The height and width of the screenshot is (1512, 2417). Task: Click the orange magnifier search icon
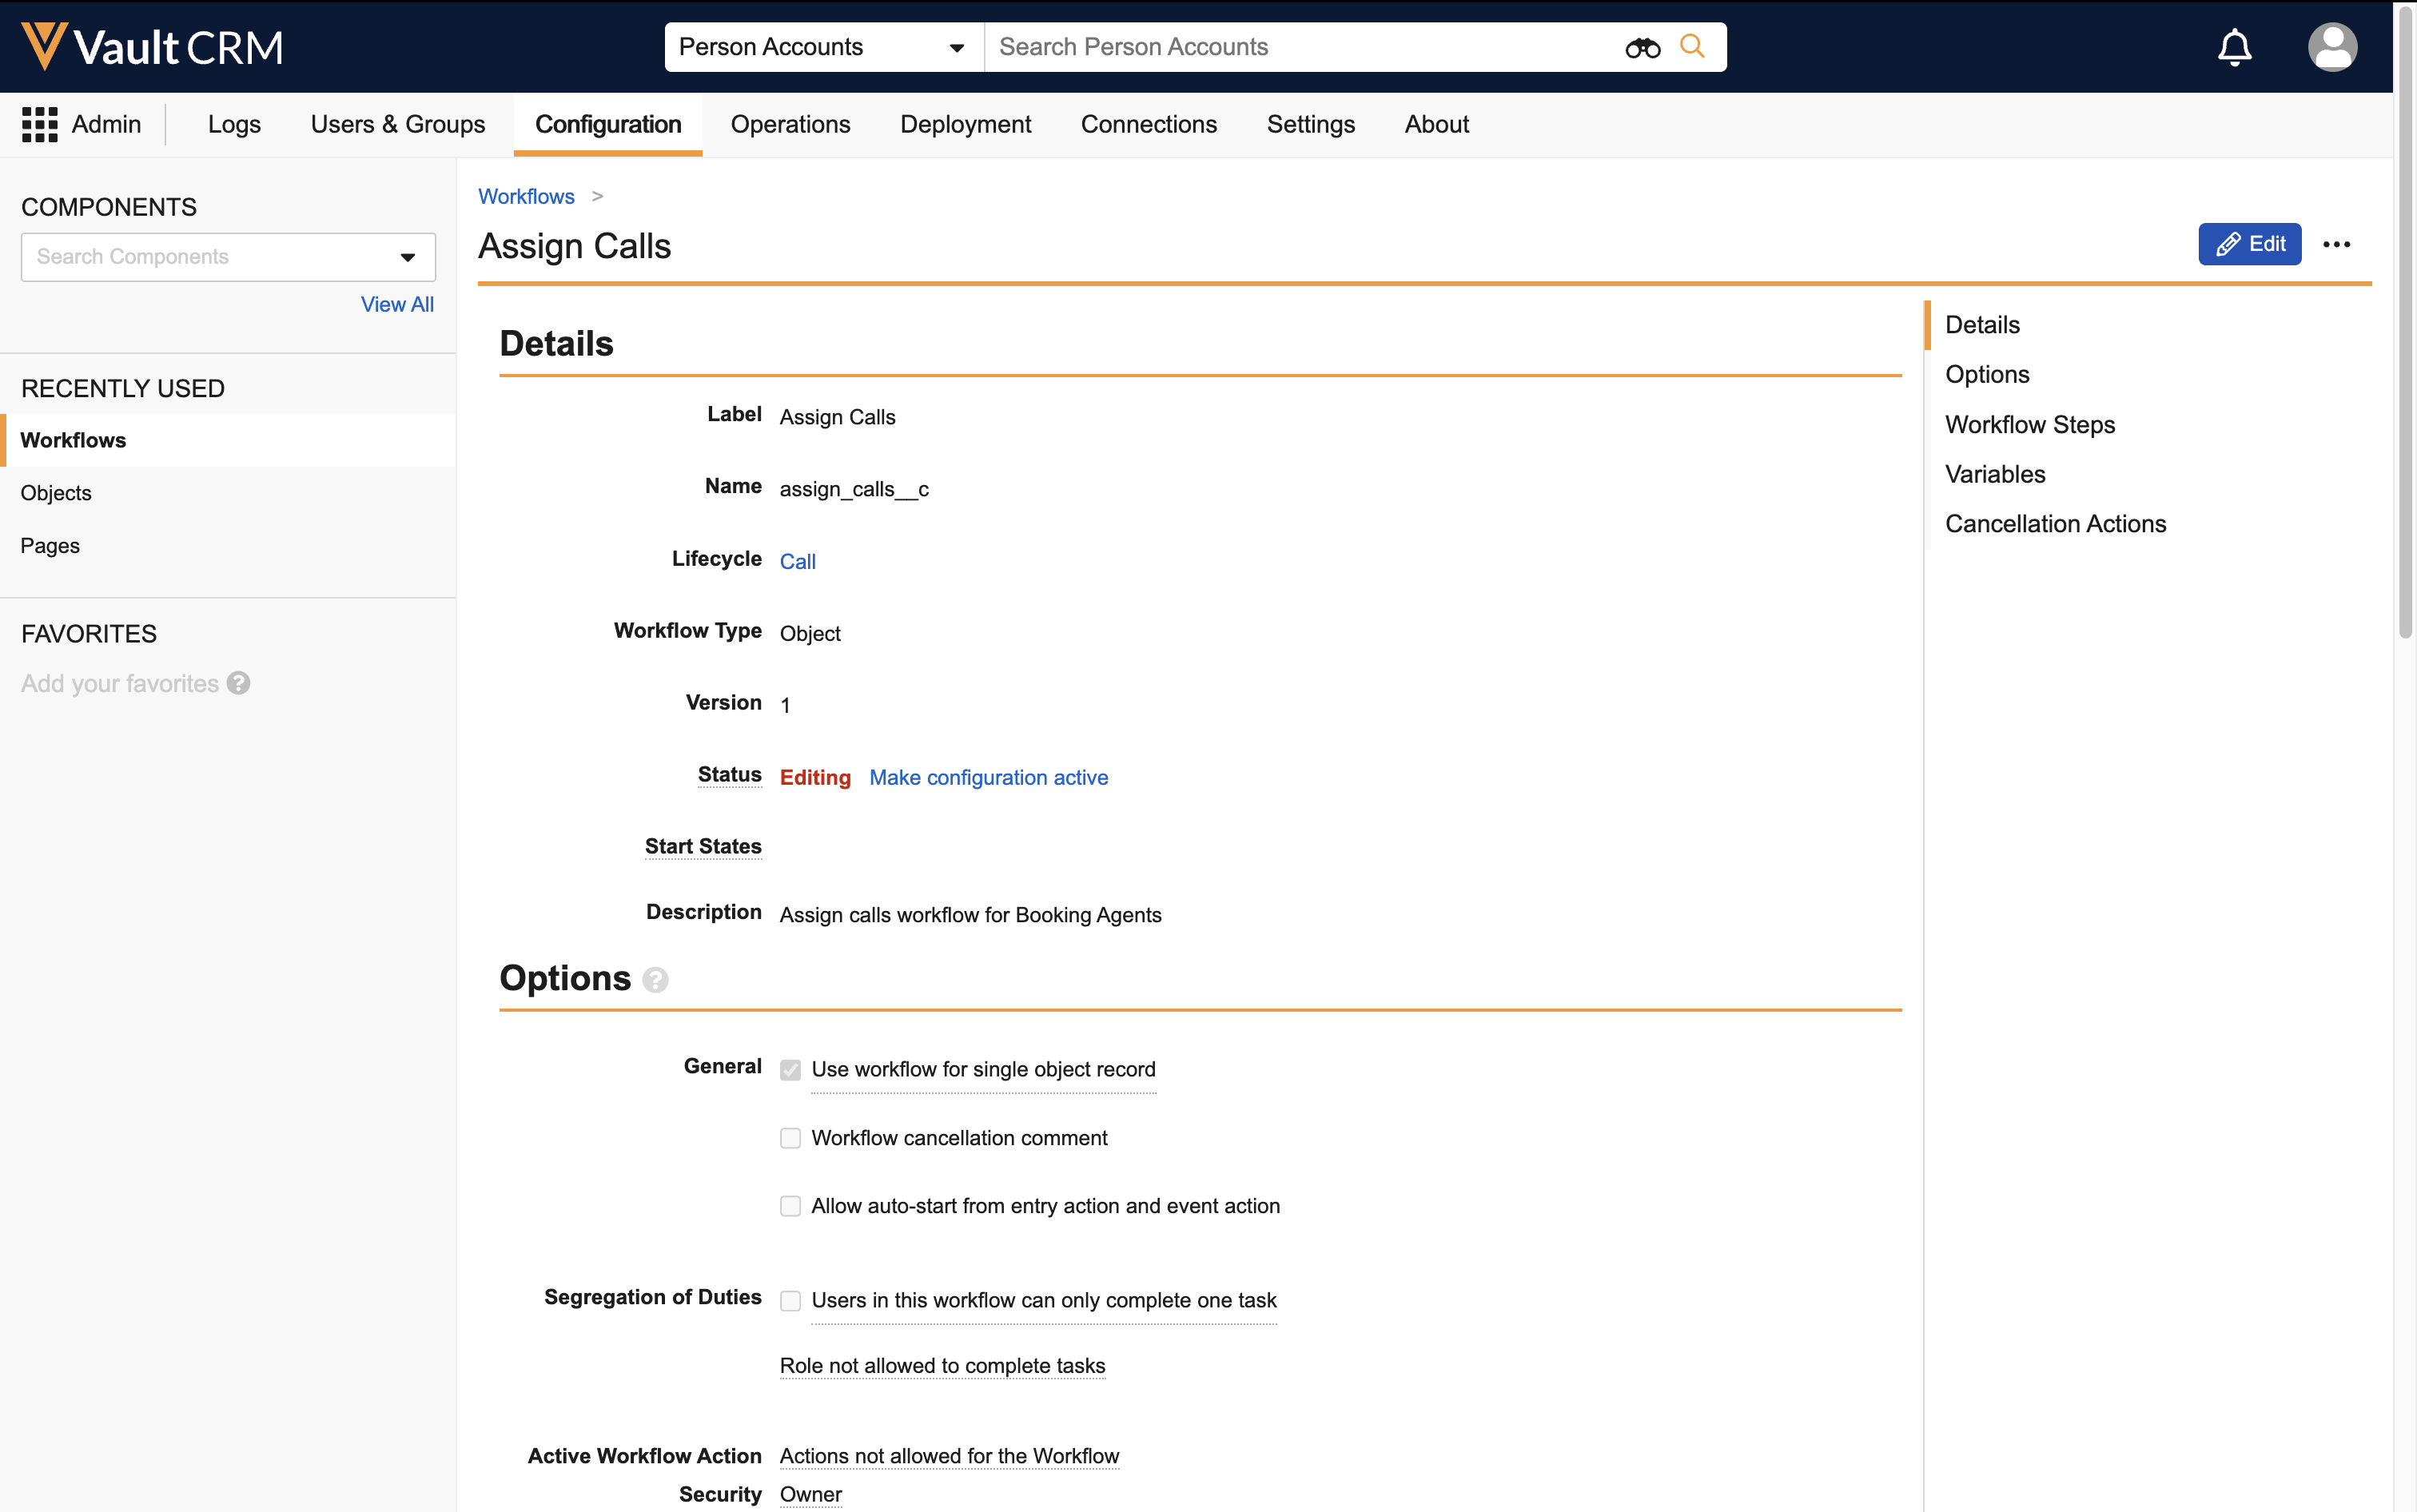coord(1691,46)
